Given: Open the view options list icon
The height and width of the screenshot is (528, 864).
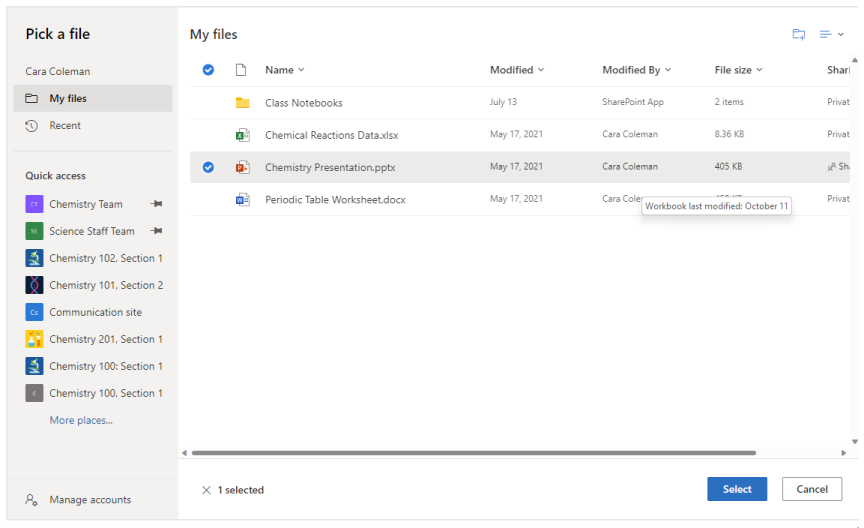Looking at the screenshot, I should click(825, 34).
